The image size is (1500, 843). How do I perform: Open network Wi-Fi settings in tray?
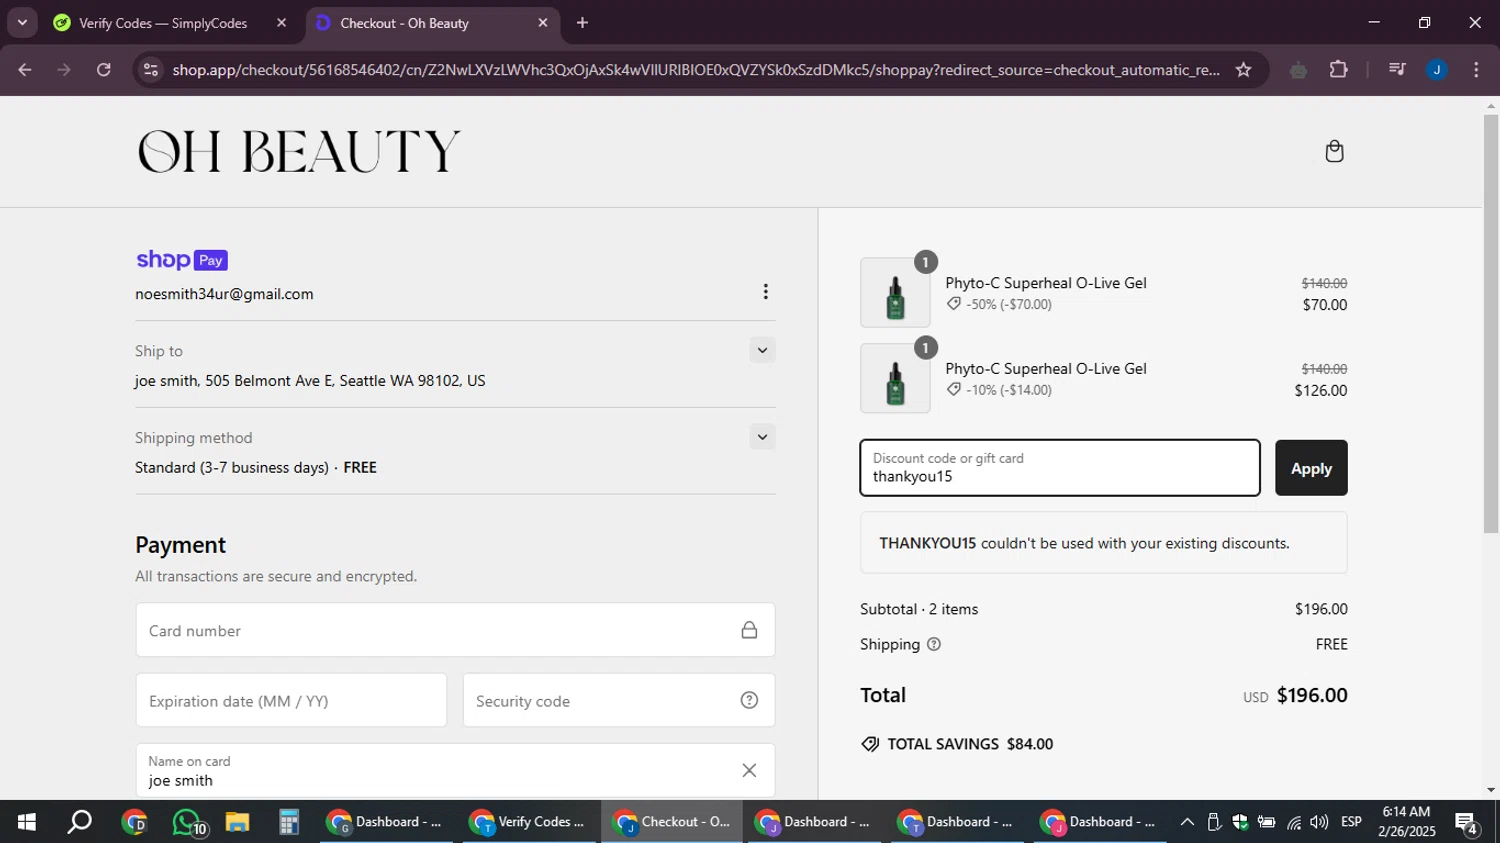coord(1294,822)
